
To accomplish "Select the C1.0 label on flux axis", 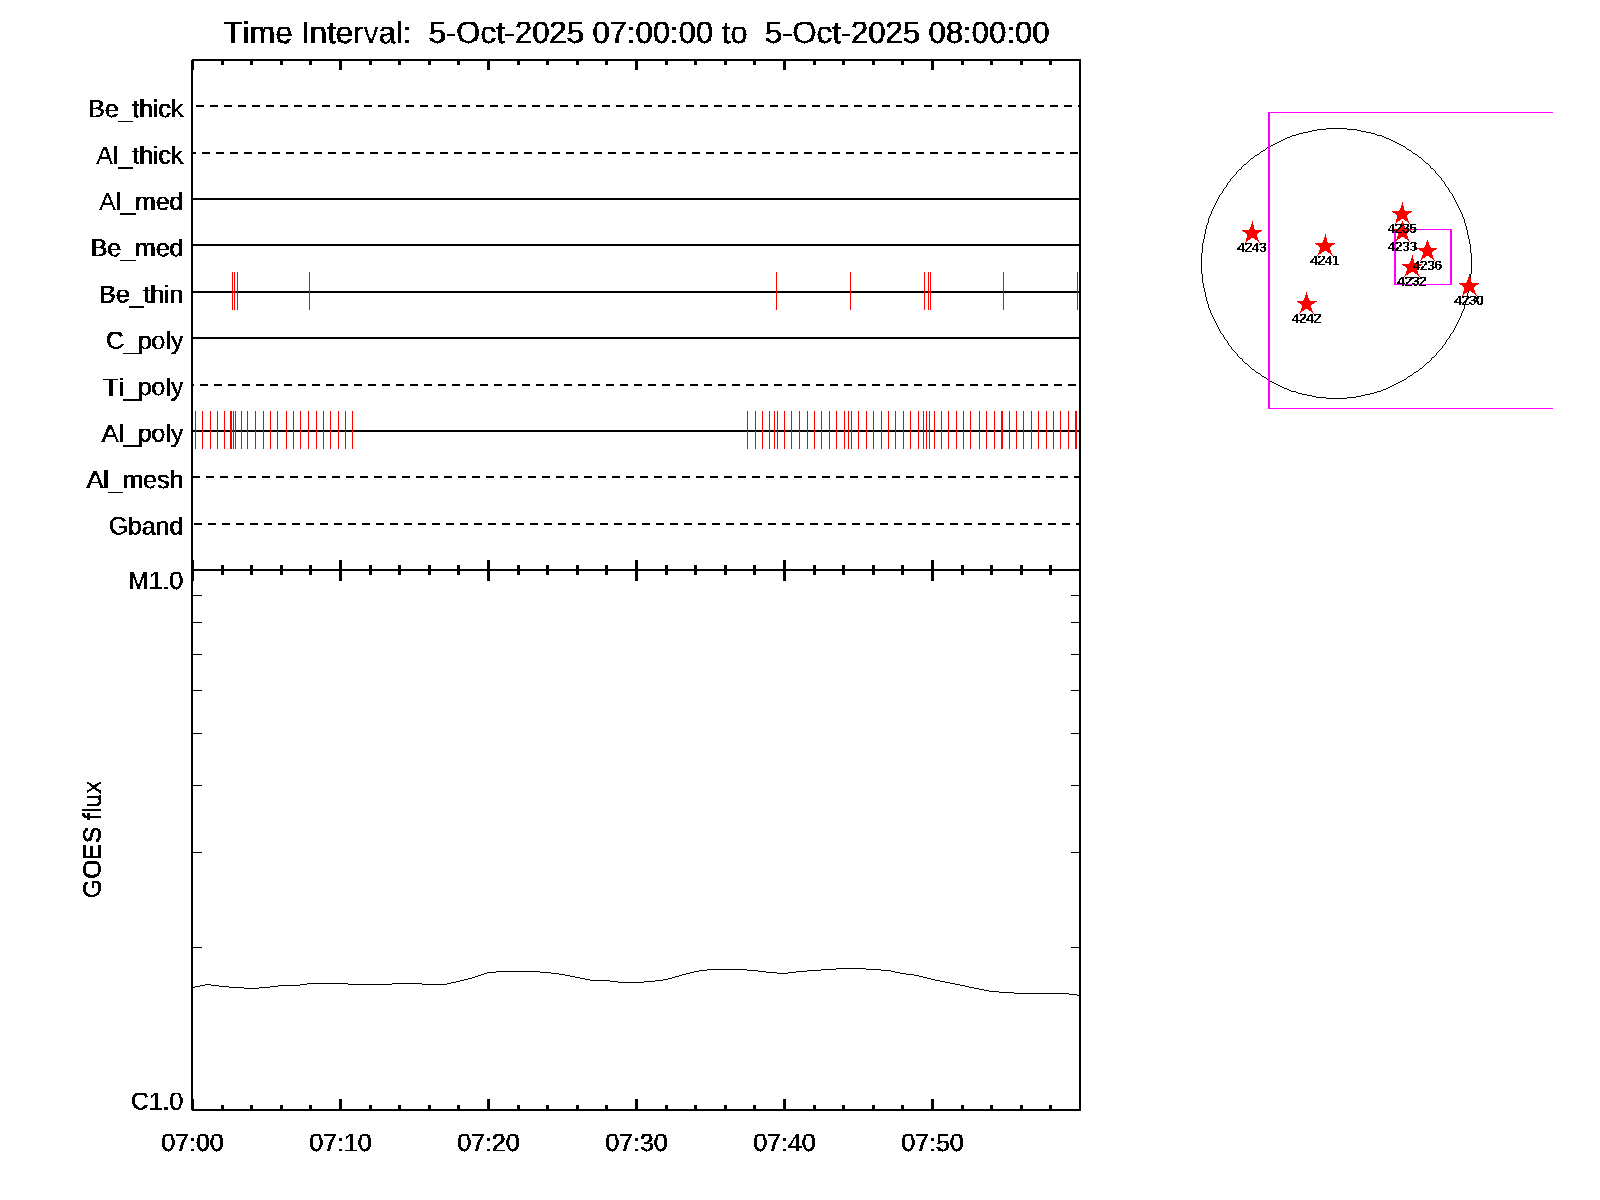I will point(157,1102).
